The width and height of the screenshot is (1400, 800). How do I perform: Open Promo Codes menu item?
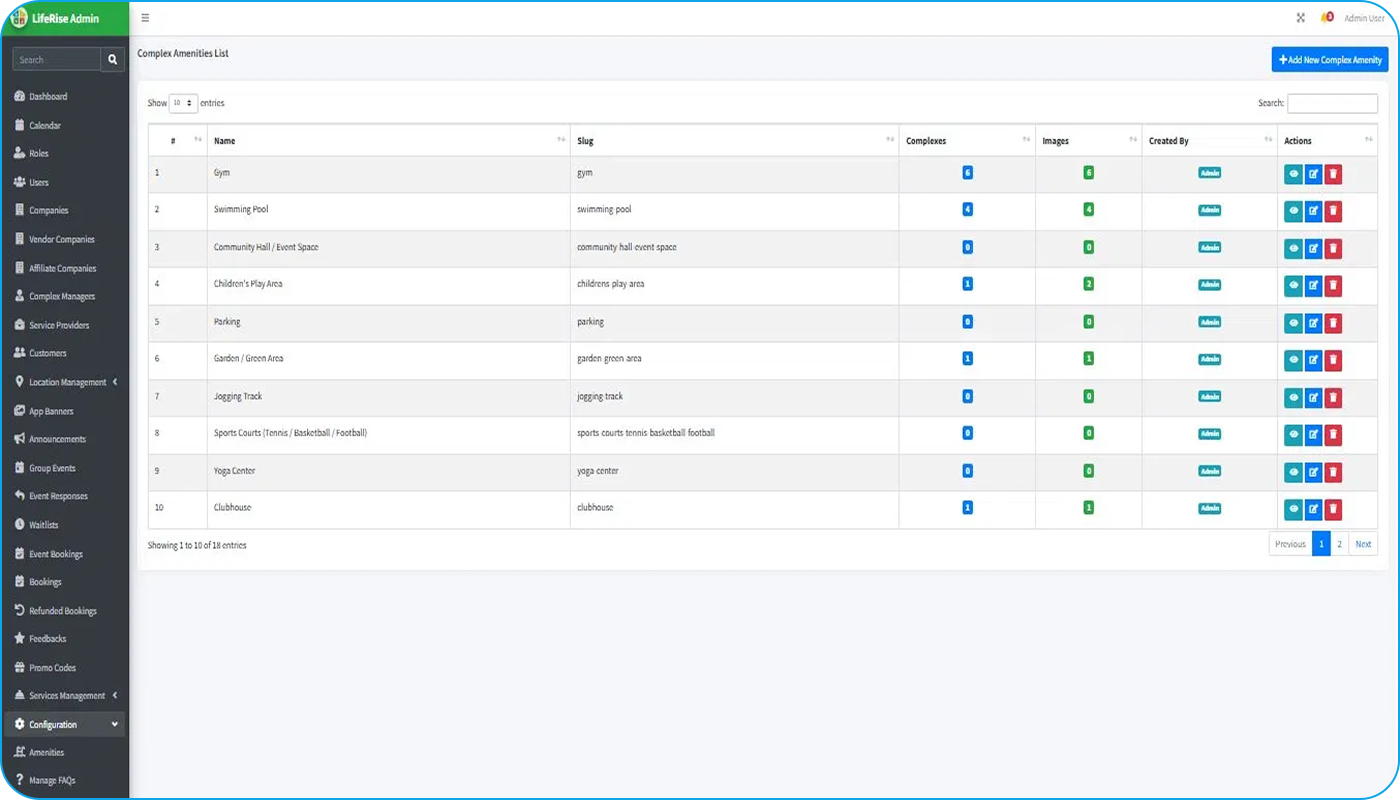[52, 668]
